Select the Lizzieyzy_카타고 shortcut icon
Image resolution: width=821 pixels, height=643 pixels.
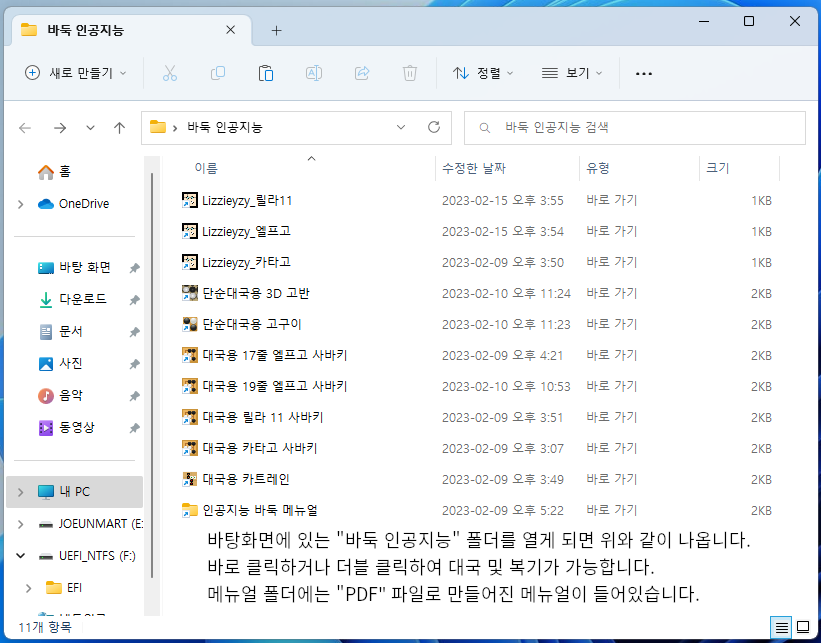pyautogui.click(x=190, y=262)
